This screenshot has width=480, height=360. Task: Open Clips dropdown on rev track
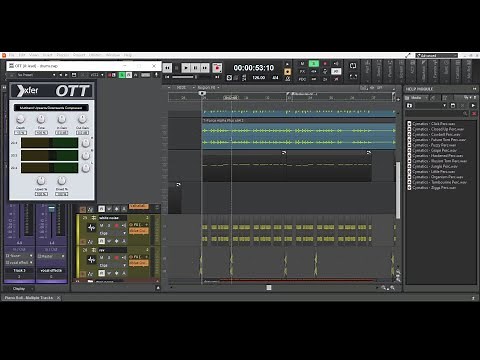113,265
